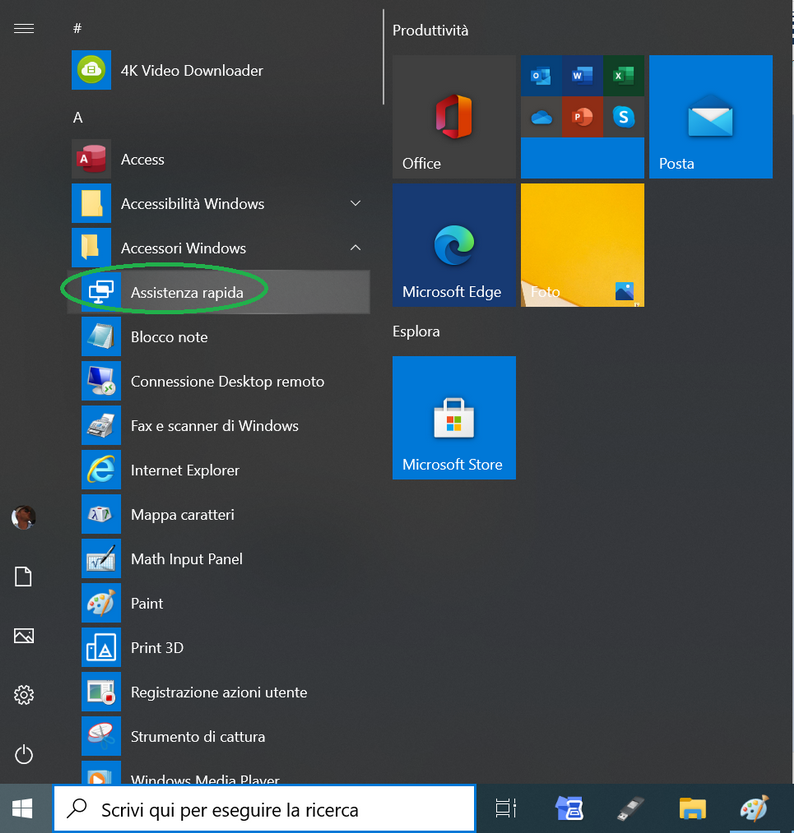Launch Access from the app list

pos(220,159)
